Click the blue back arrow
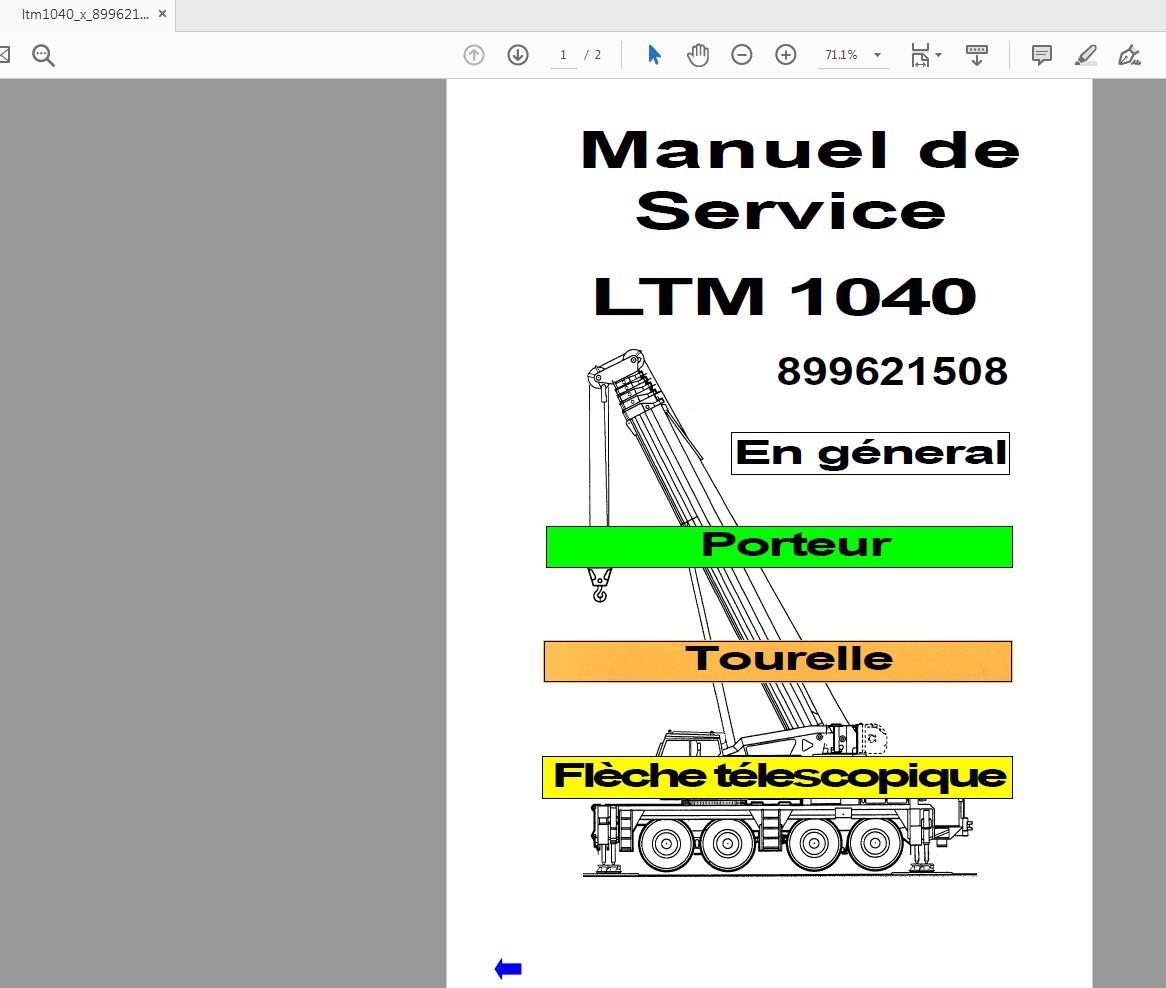 (x=509, y=969)
